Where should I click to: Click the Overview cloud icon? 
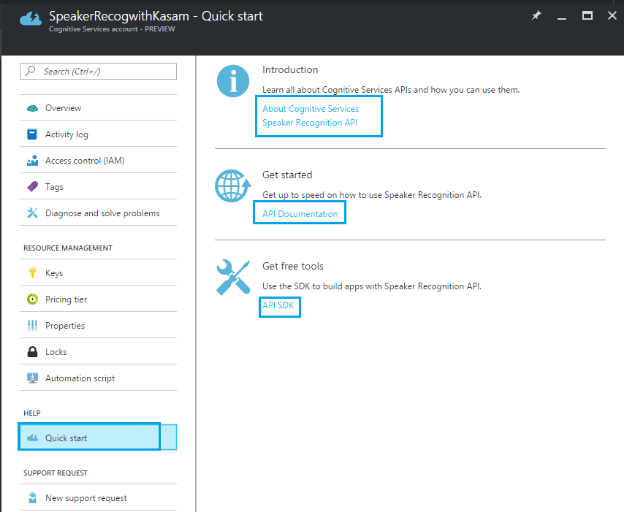pyautogui.click(x=32, y=108)
